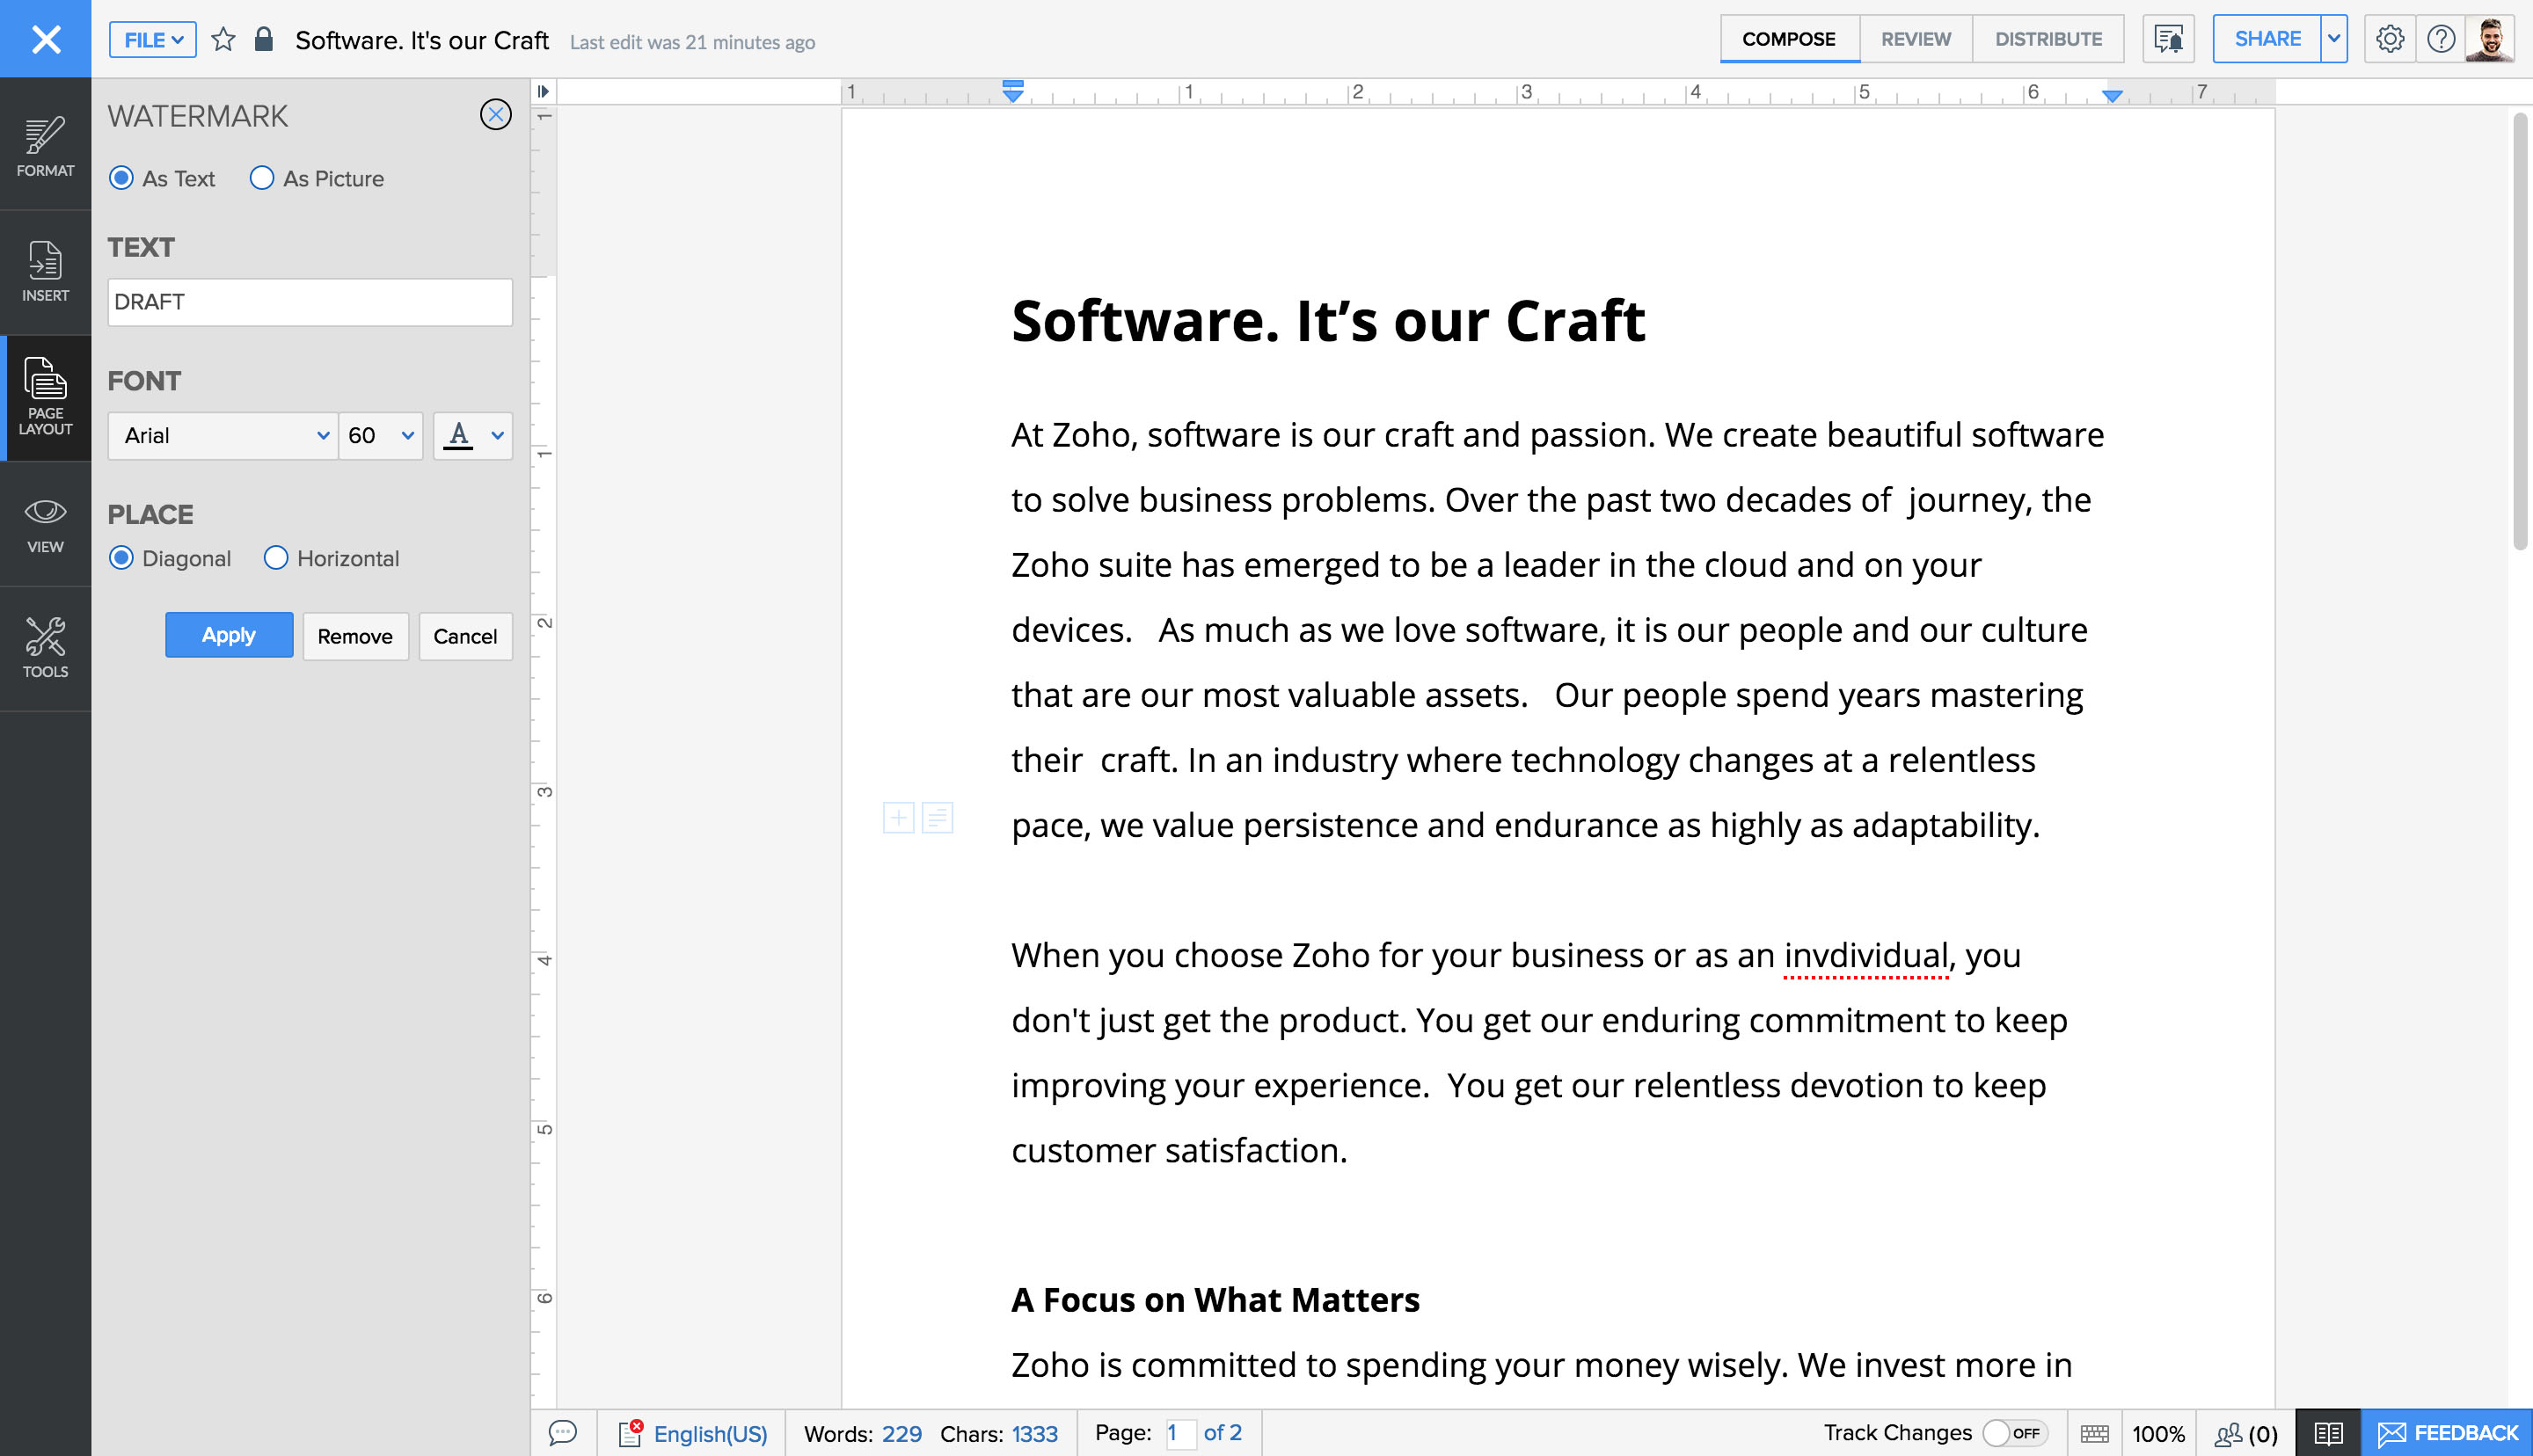Image resolution: width=2533 pixels, height=1456 pixels.
Task: Open the font size 60 dropdown
Action: (380, 435)
